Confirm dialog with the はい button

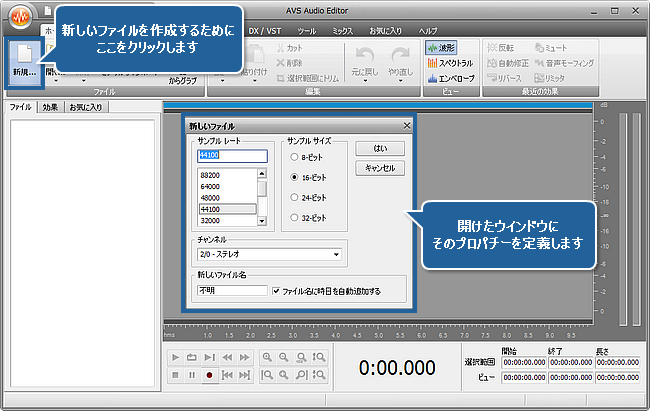[x=380, y=148]
